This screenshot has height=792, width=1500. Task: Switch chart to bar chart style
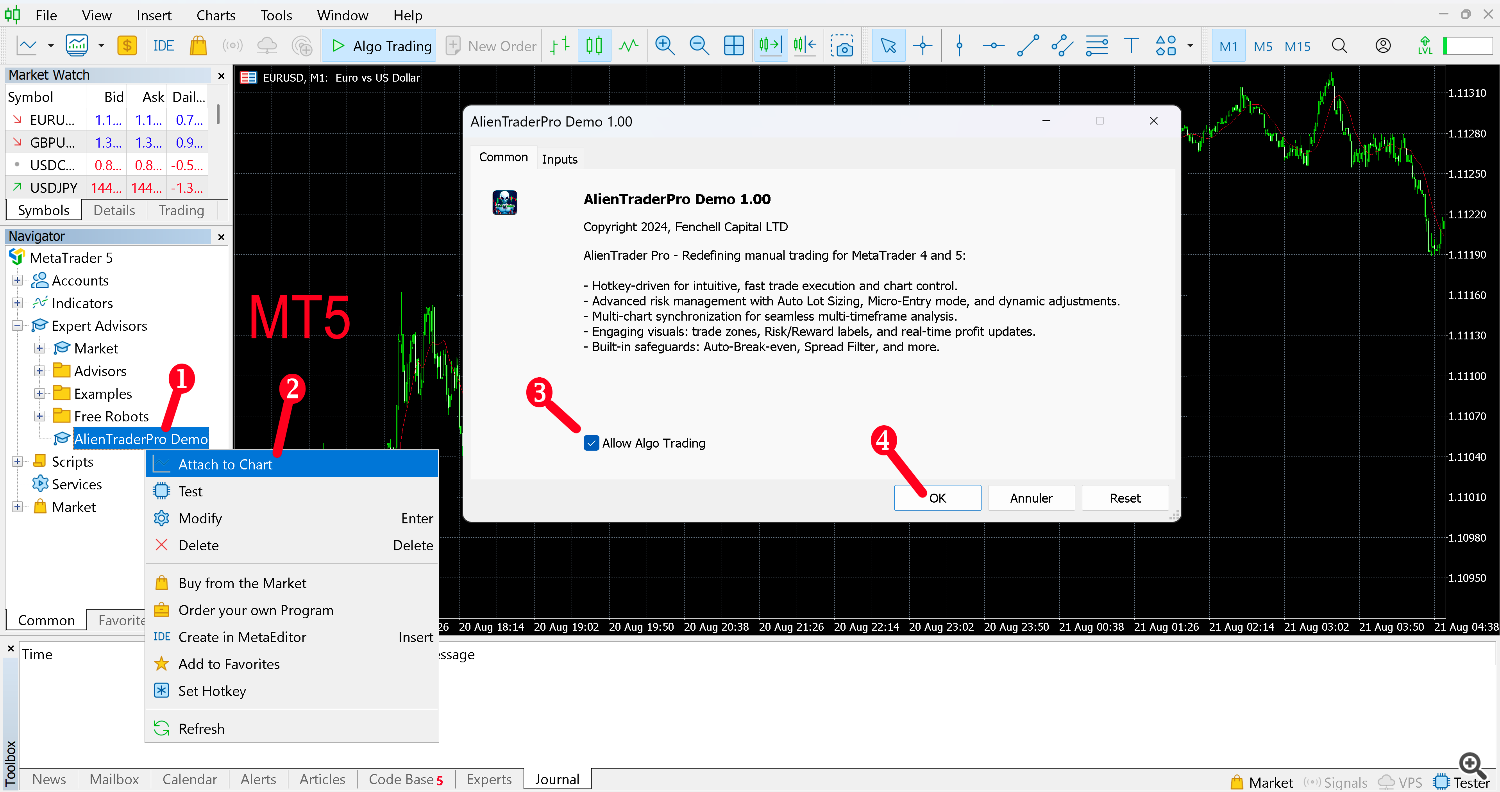tap(560, 45)
